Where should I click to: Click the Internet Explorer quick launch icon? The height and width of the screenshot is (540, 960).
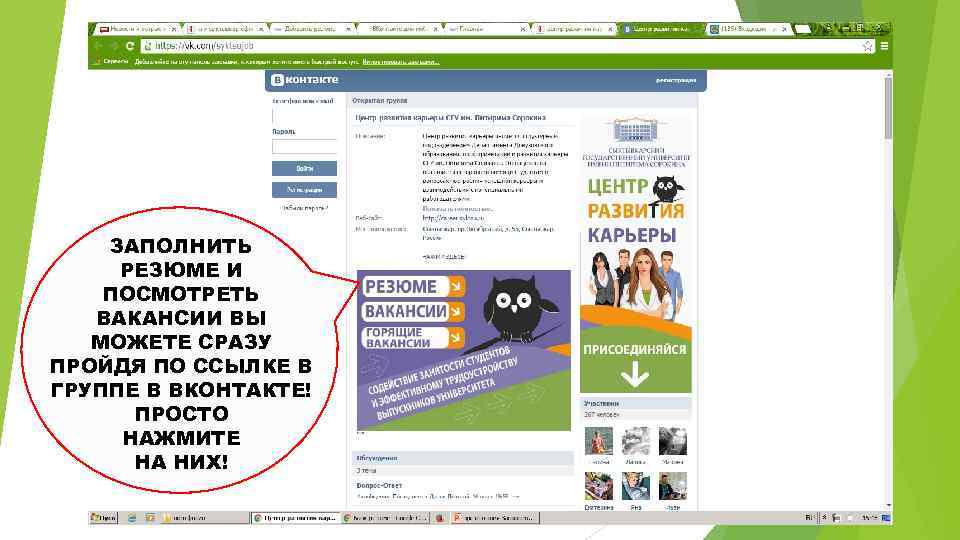pos(132,518)
